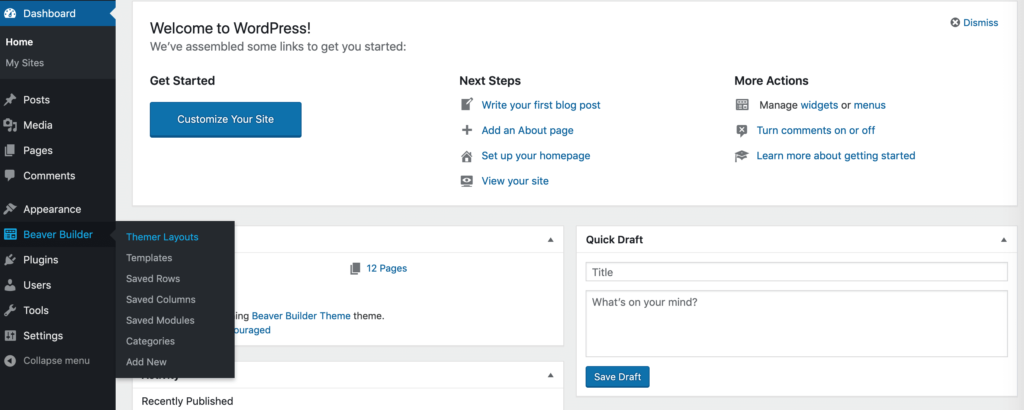Click the Save Draft button

[617, 377]
